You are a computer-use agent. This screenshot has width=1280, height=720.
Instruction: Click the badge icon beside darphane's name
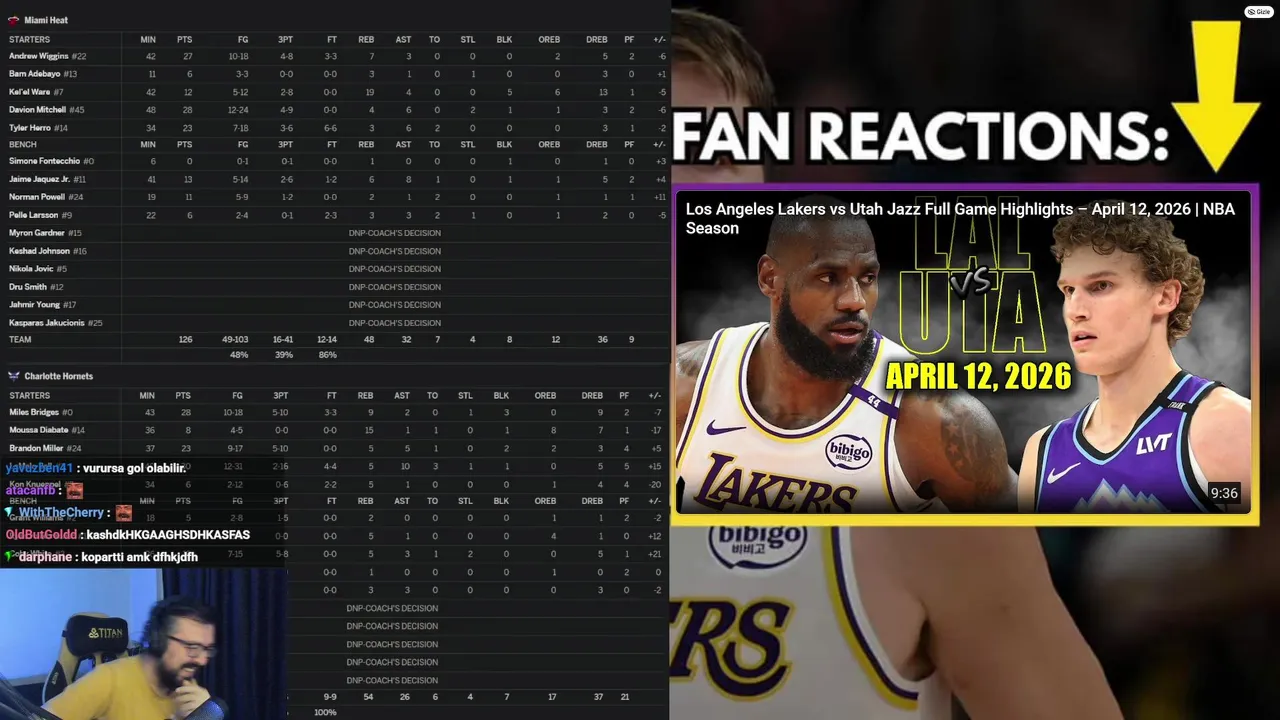click(x=10, y=557)
